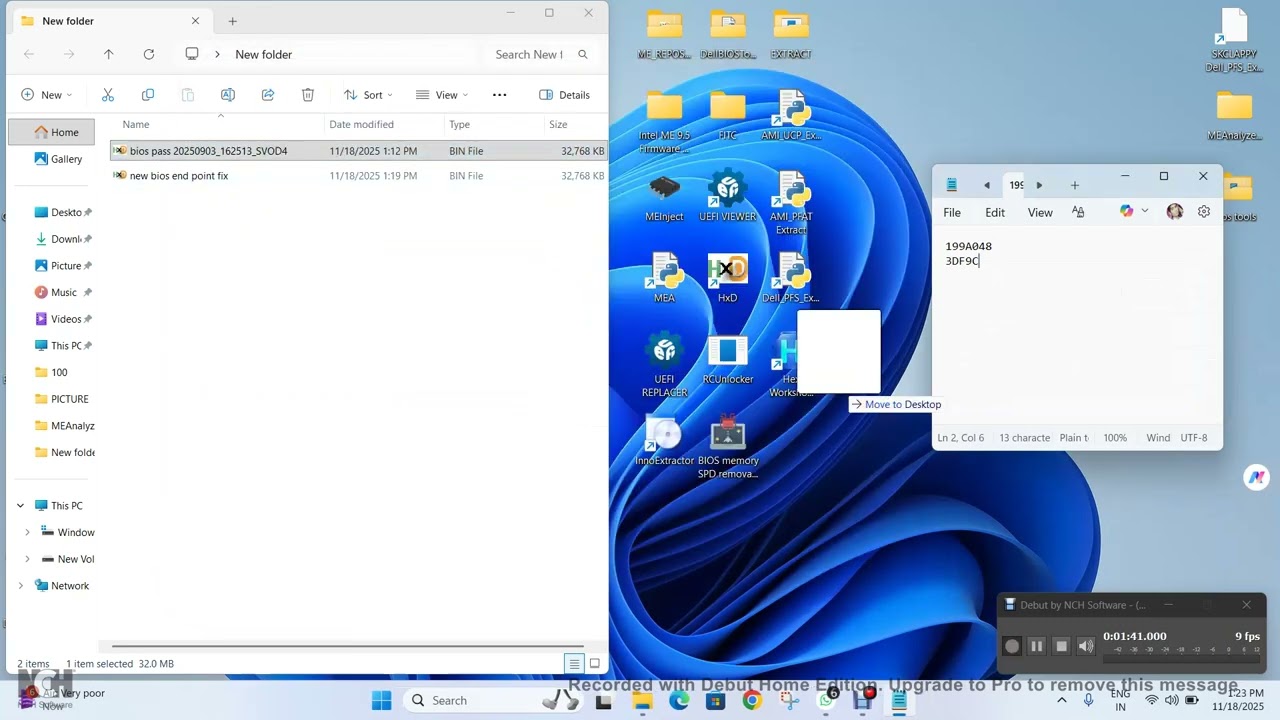This screenshot has width=1280, height=720.
Task: Open the Sort dropdown
Action: [368, 95]
